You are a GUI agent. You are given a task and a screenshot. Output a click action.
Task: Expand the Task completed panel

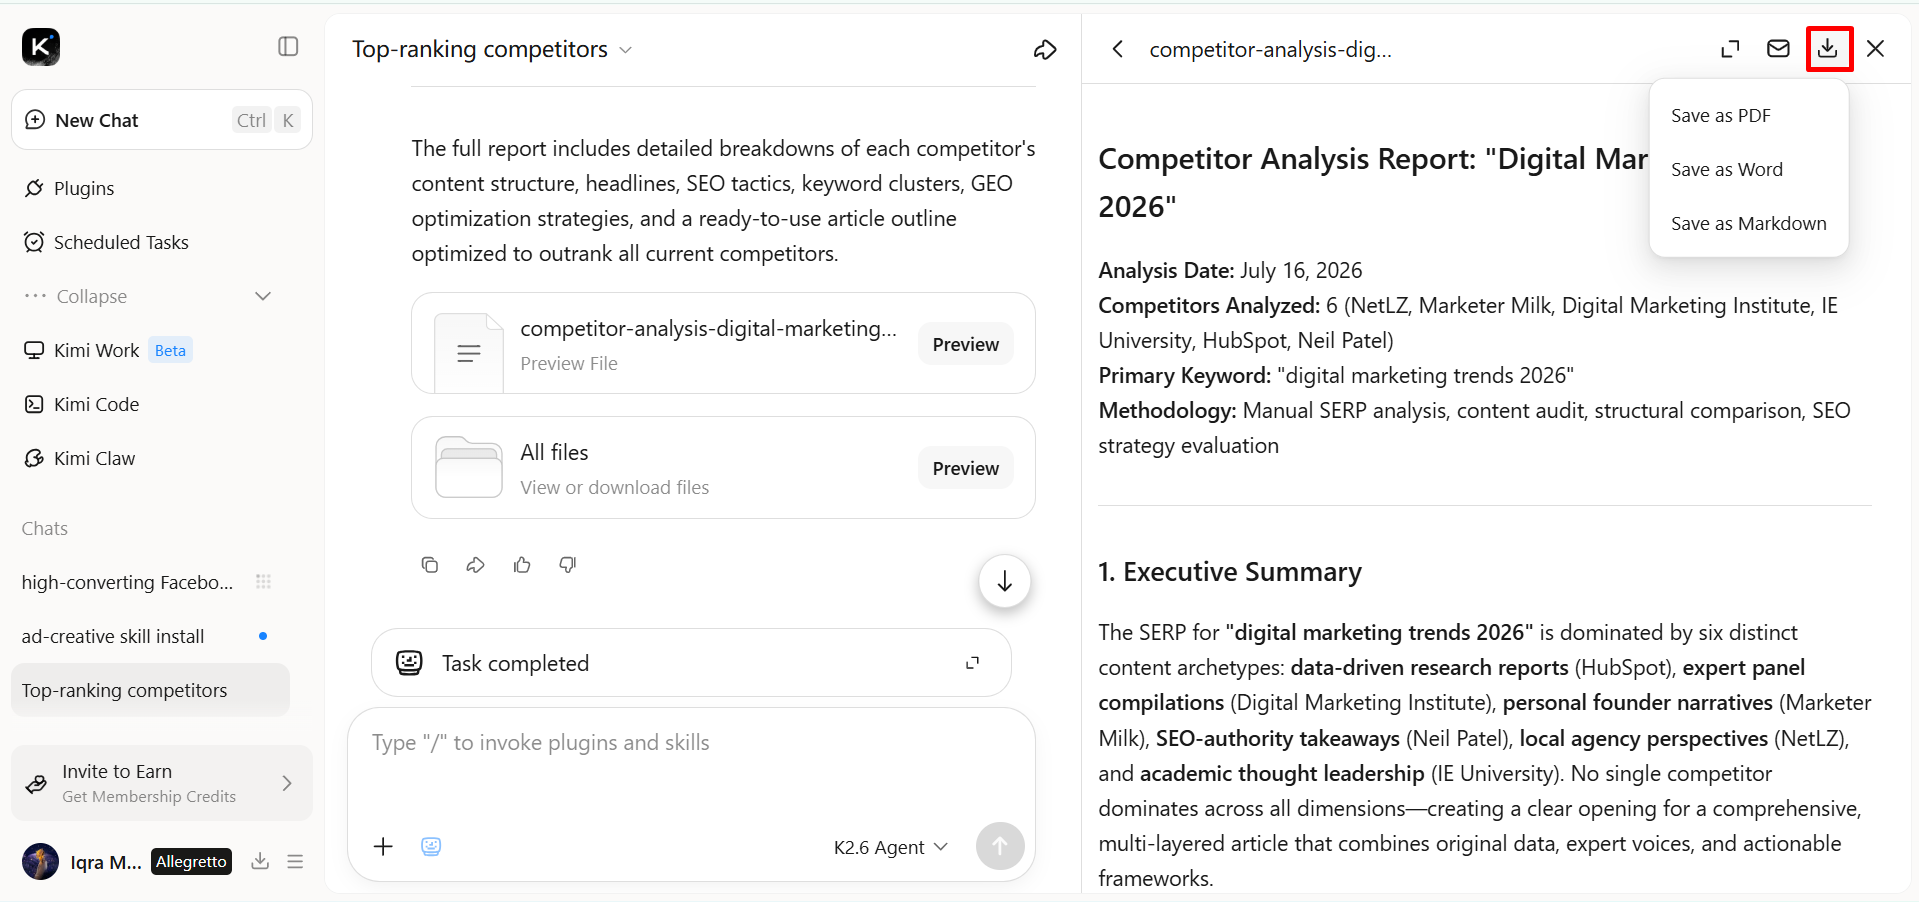[x=972, y=663]
